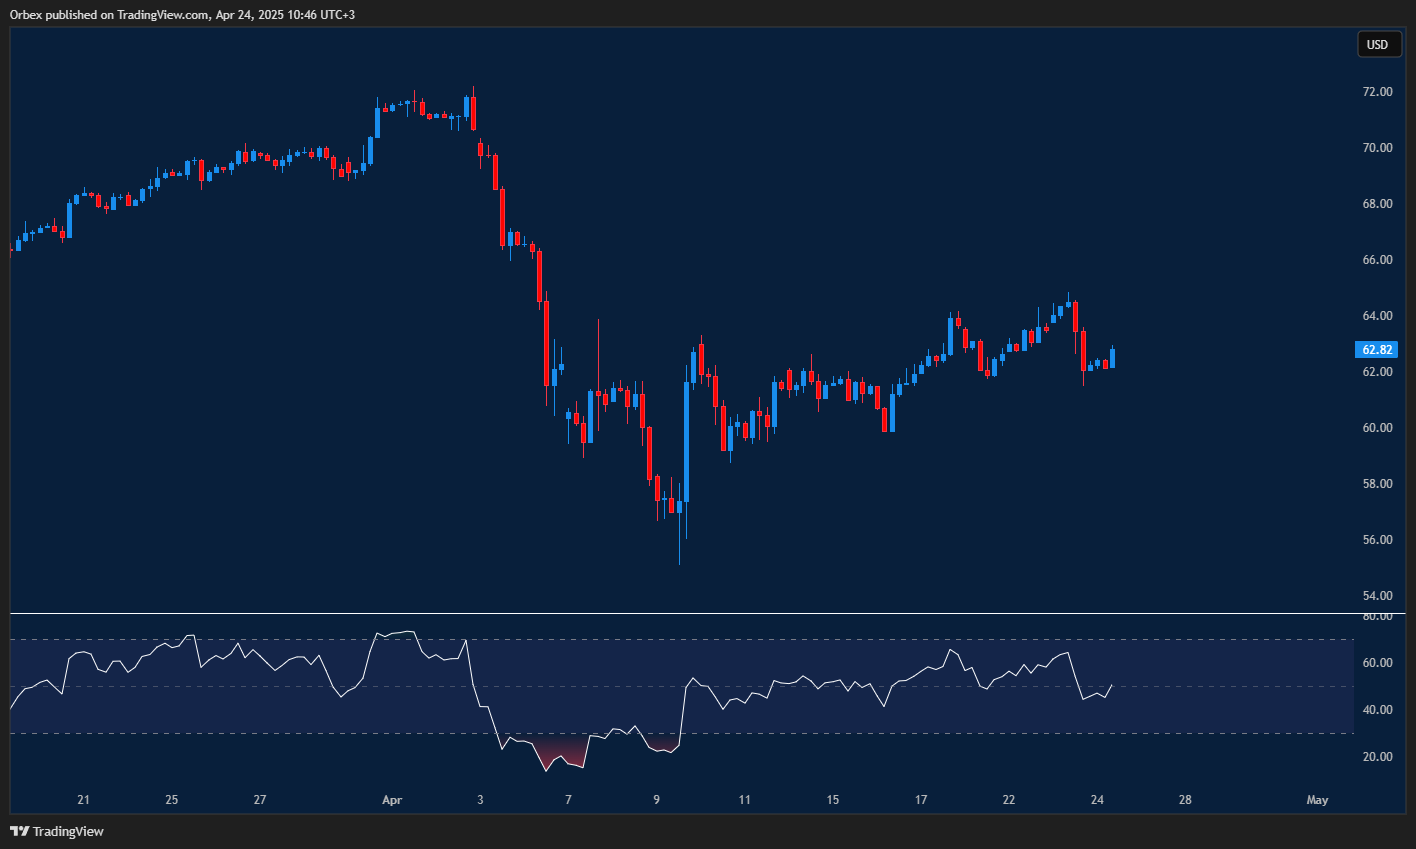1416x849 pixels.
Task: Click date 21 on the time axis
Action: pyautogui.click(x=83, y=800)
